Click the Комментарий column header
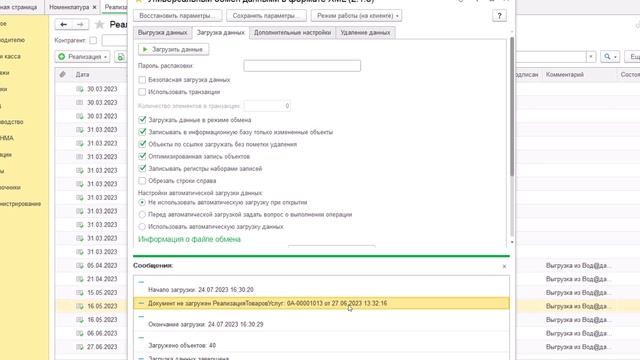 click(565, 75)
